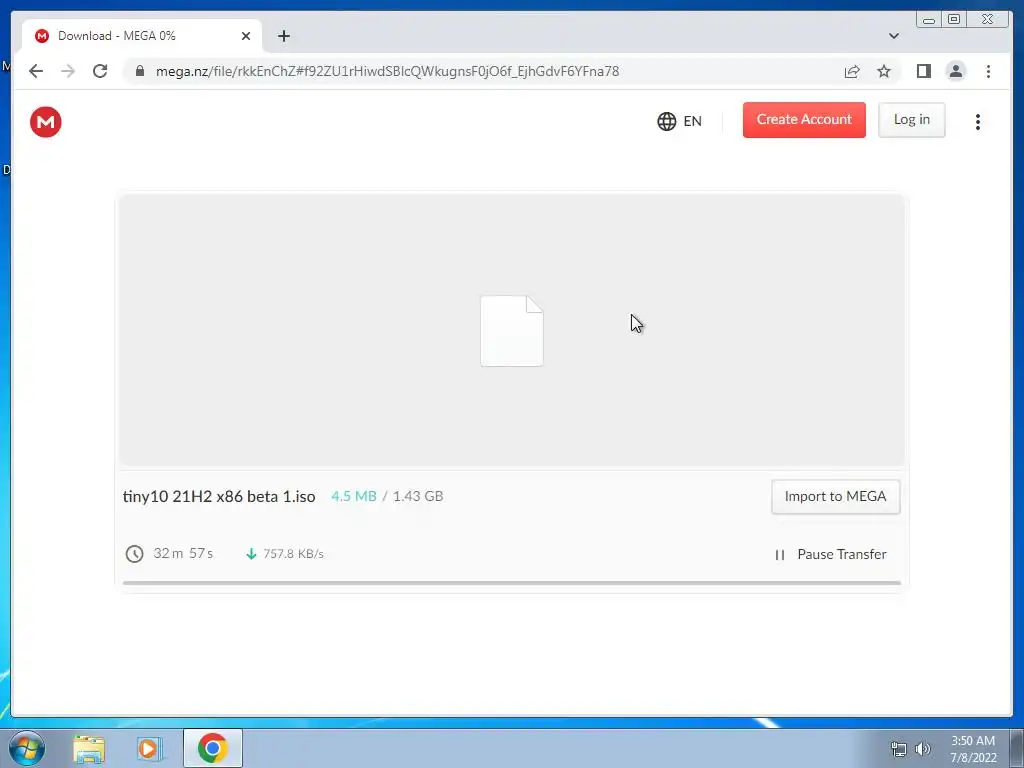The image size is (1024, 768).
Task: Click the file preview placeholder icon
Action: coord(512,331)
